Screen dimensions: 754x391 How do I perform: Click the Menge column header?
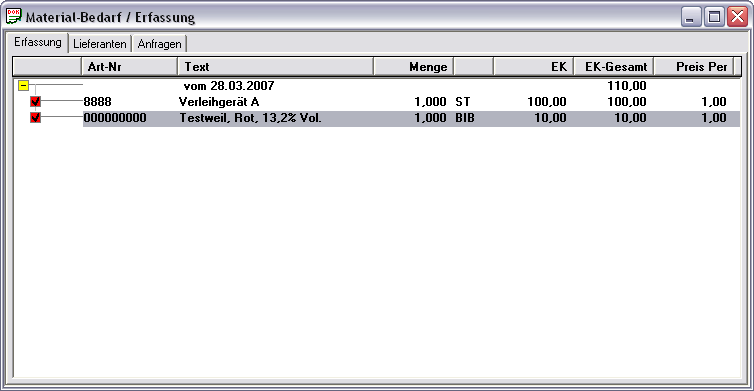pos(414,67)
